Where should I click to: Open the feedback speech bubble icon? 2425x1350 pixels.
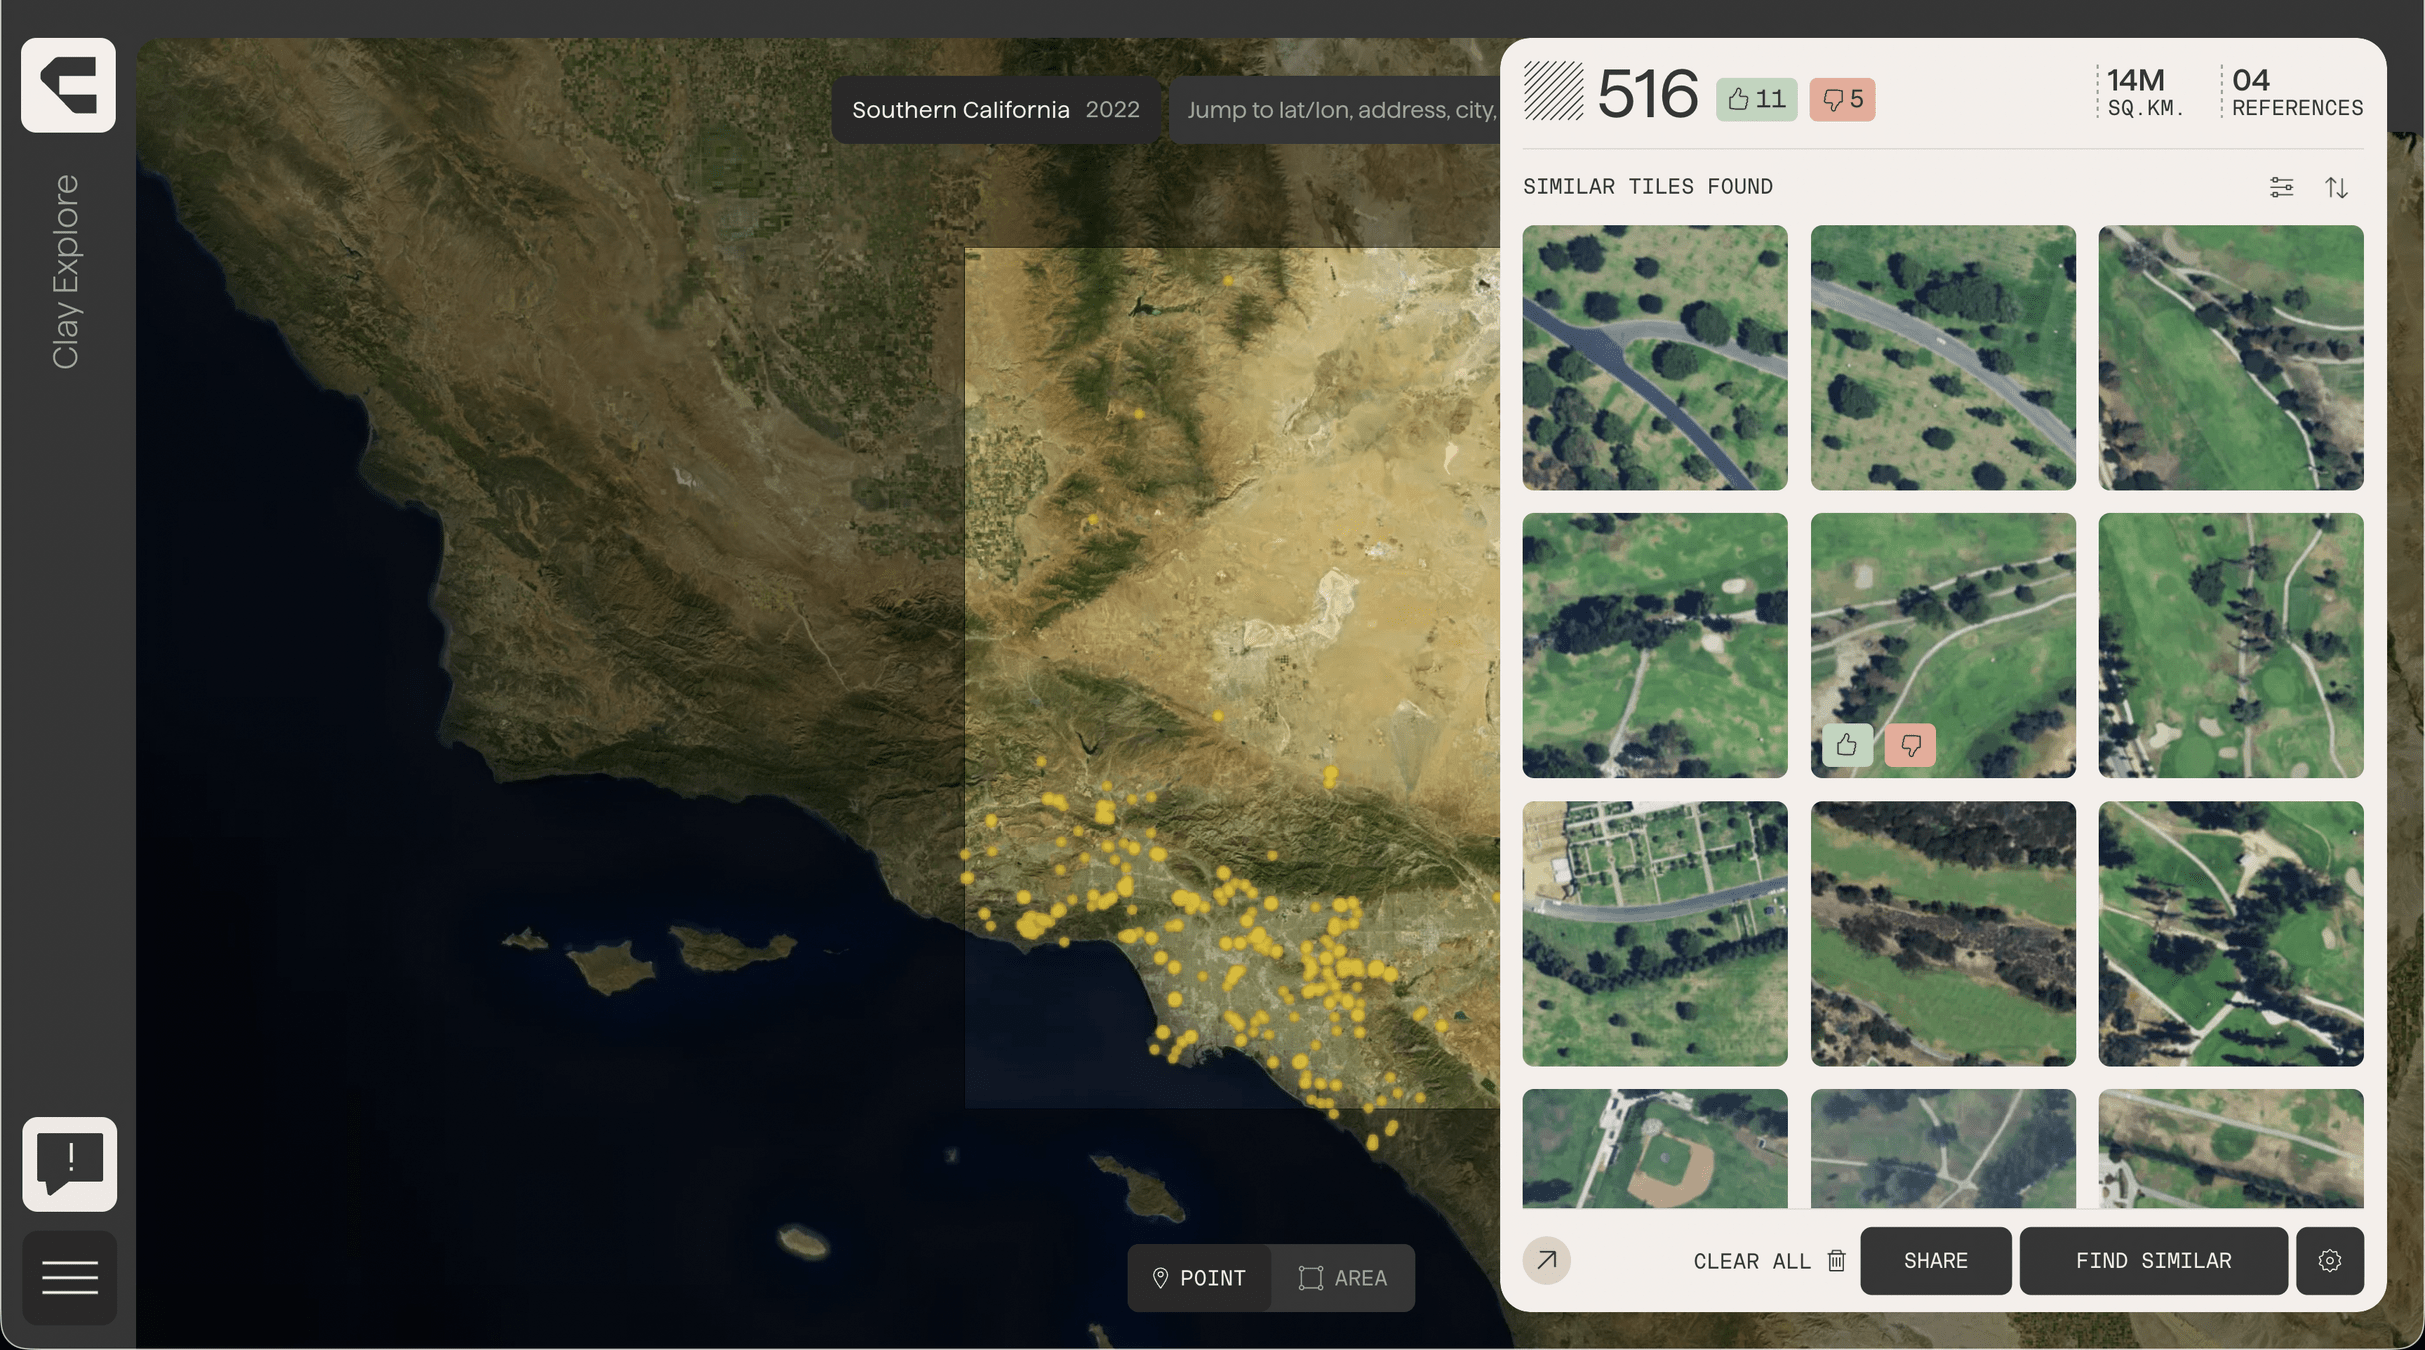[69, 1164]
